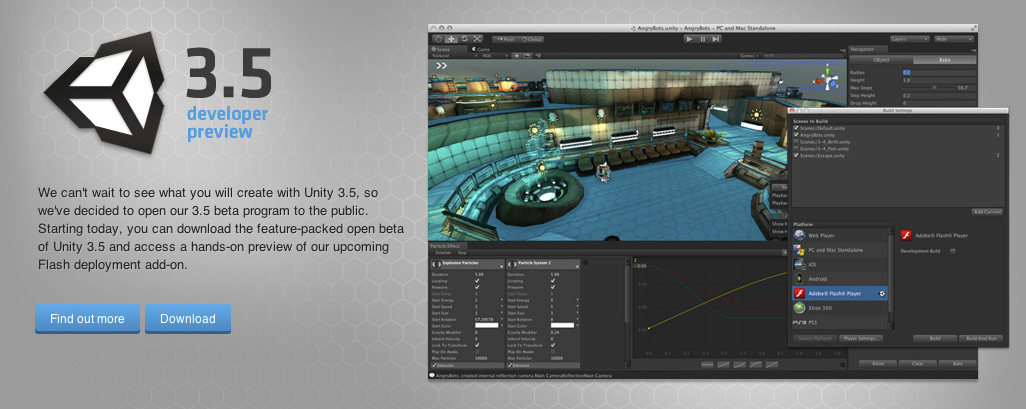The image size is (1026, 409).
Task: Click the Download button
Action: coord(188,319)
